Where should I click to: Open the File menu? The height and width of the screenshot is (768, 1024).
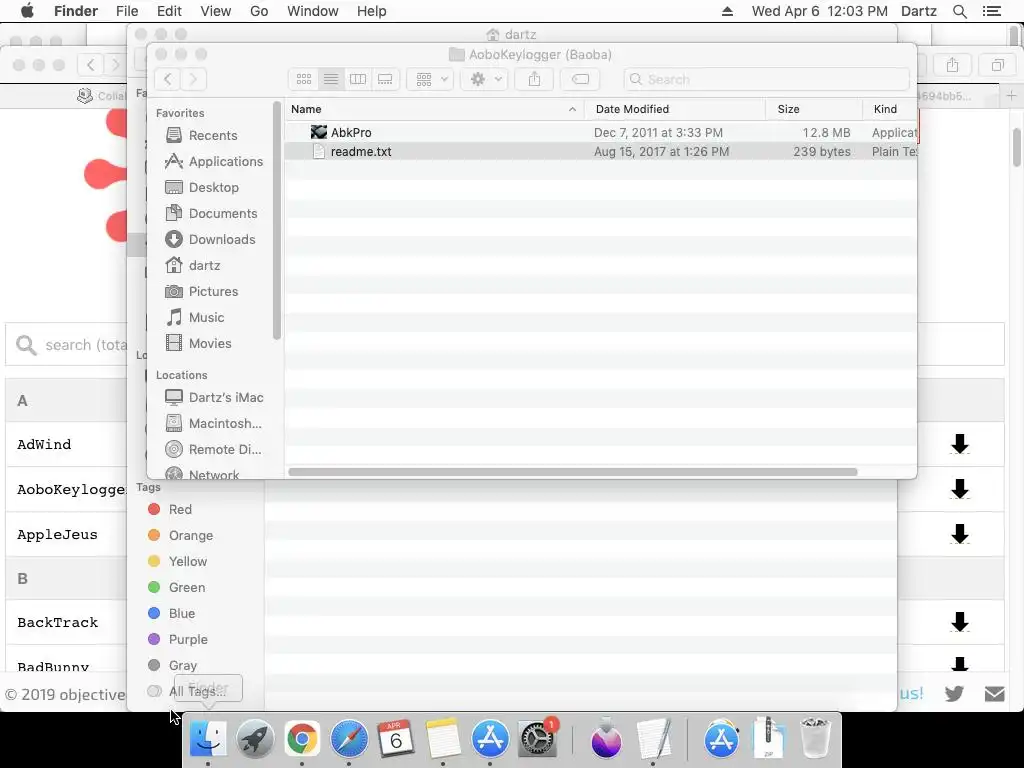pos(127,11)
